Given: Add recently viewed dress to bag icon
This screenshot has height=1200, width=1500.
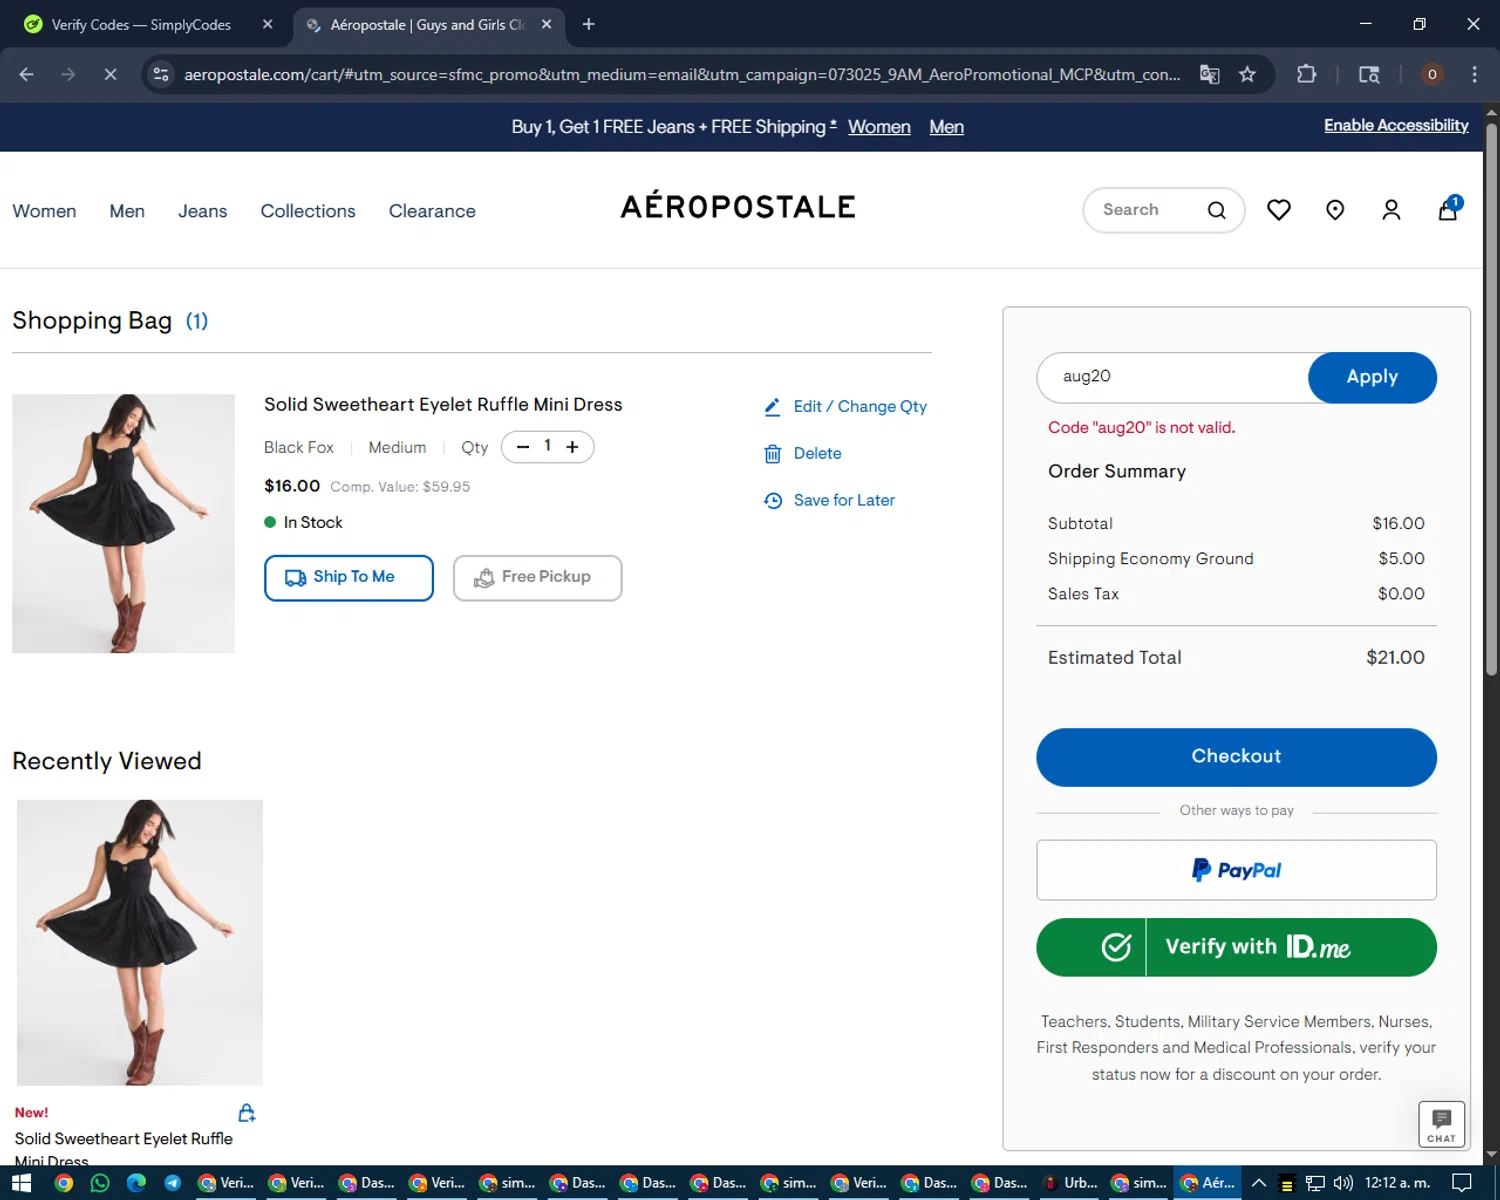Looking at the screenshot, I should (246, 1112).
